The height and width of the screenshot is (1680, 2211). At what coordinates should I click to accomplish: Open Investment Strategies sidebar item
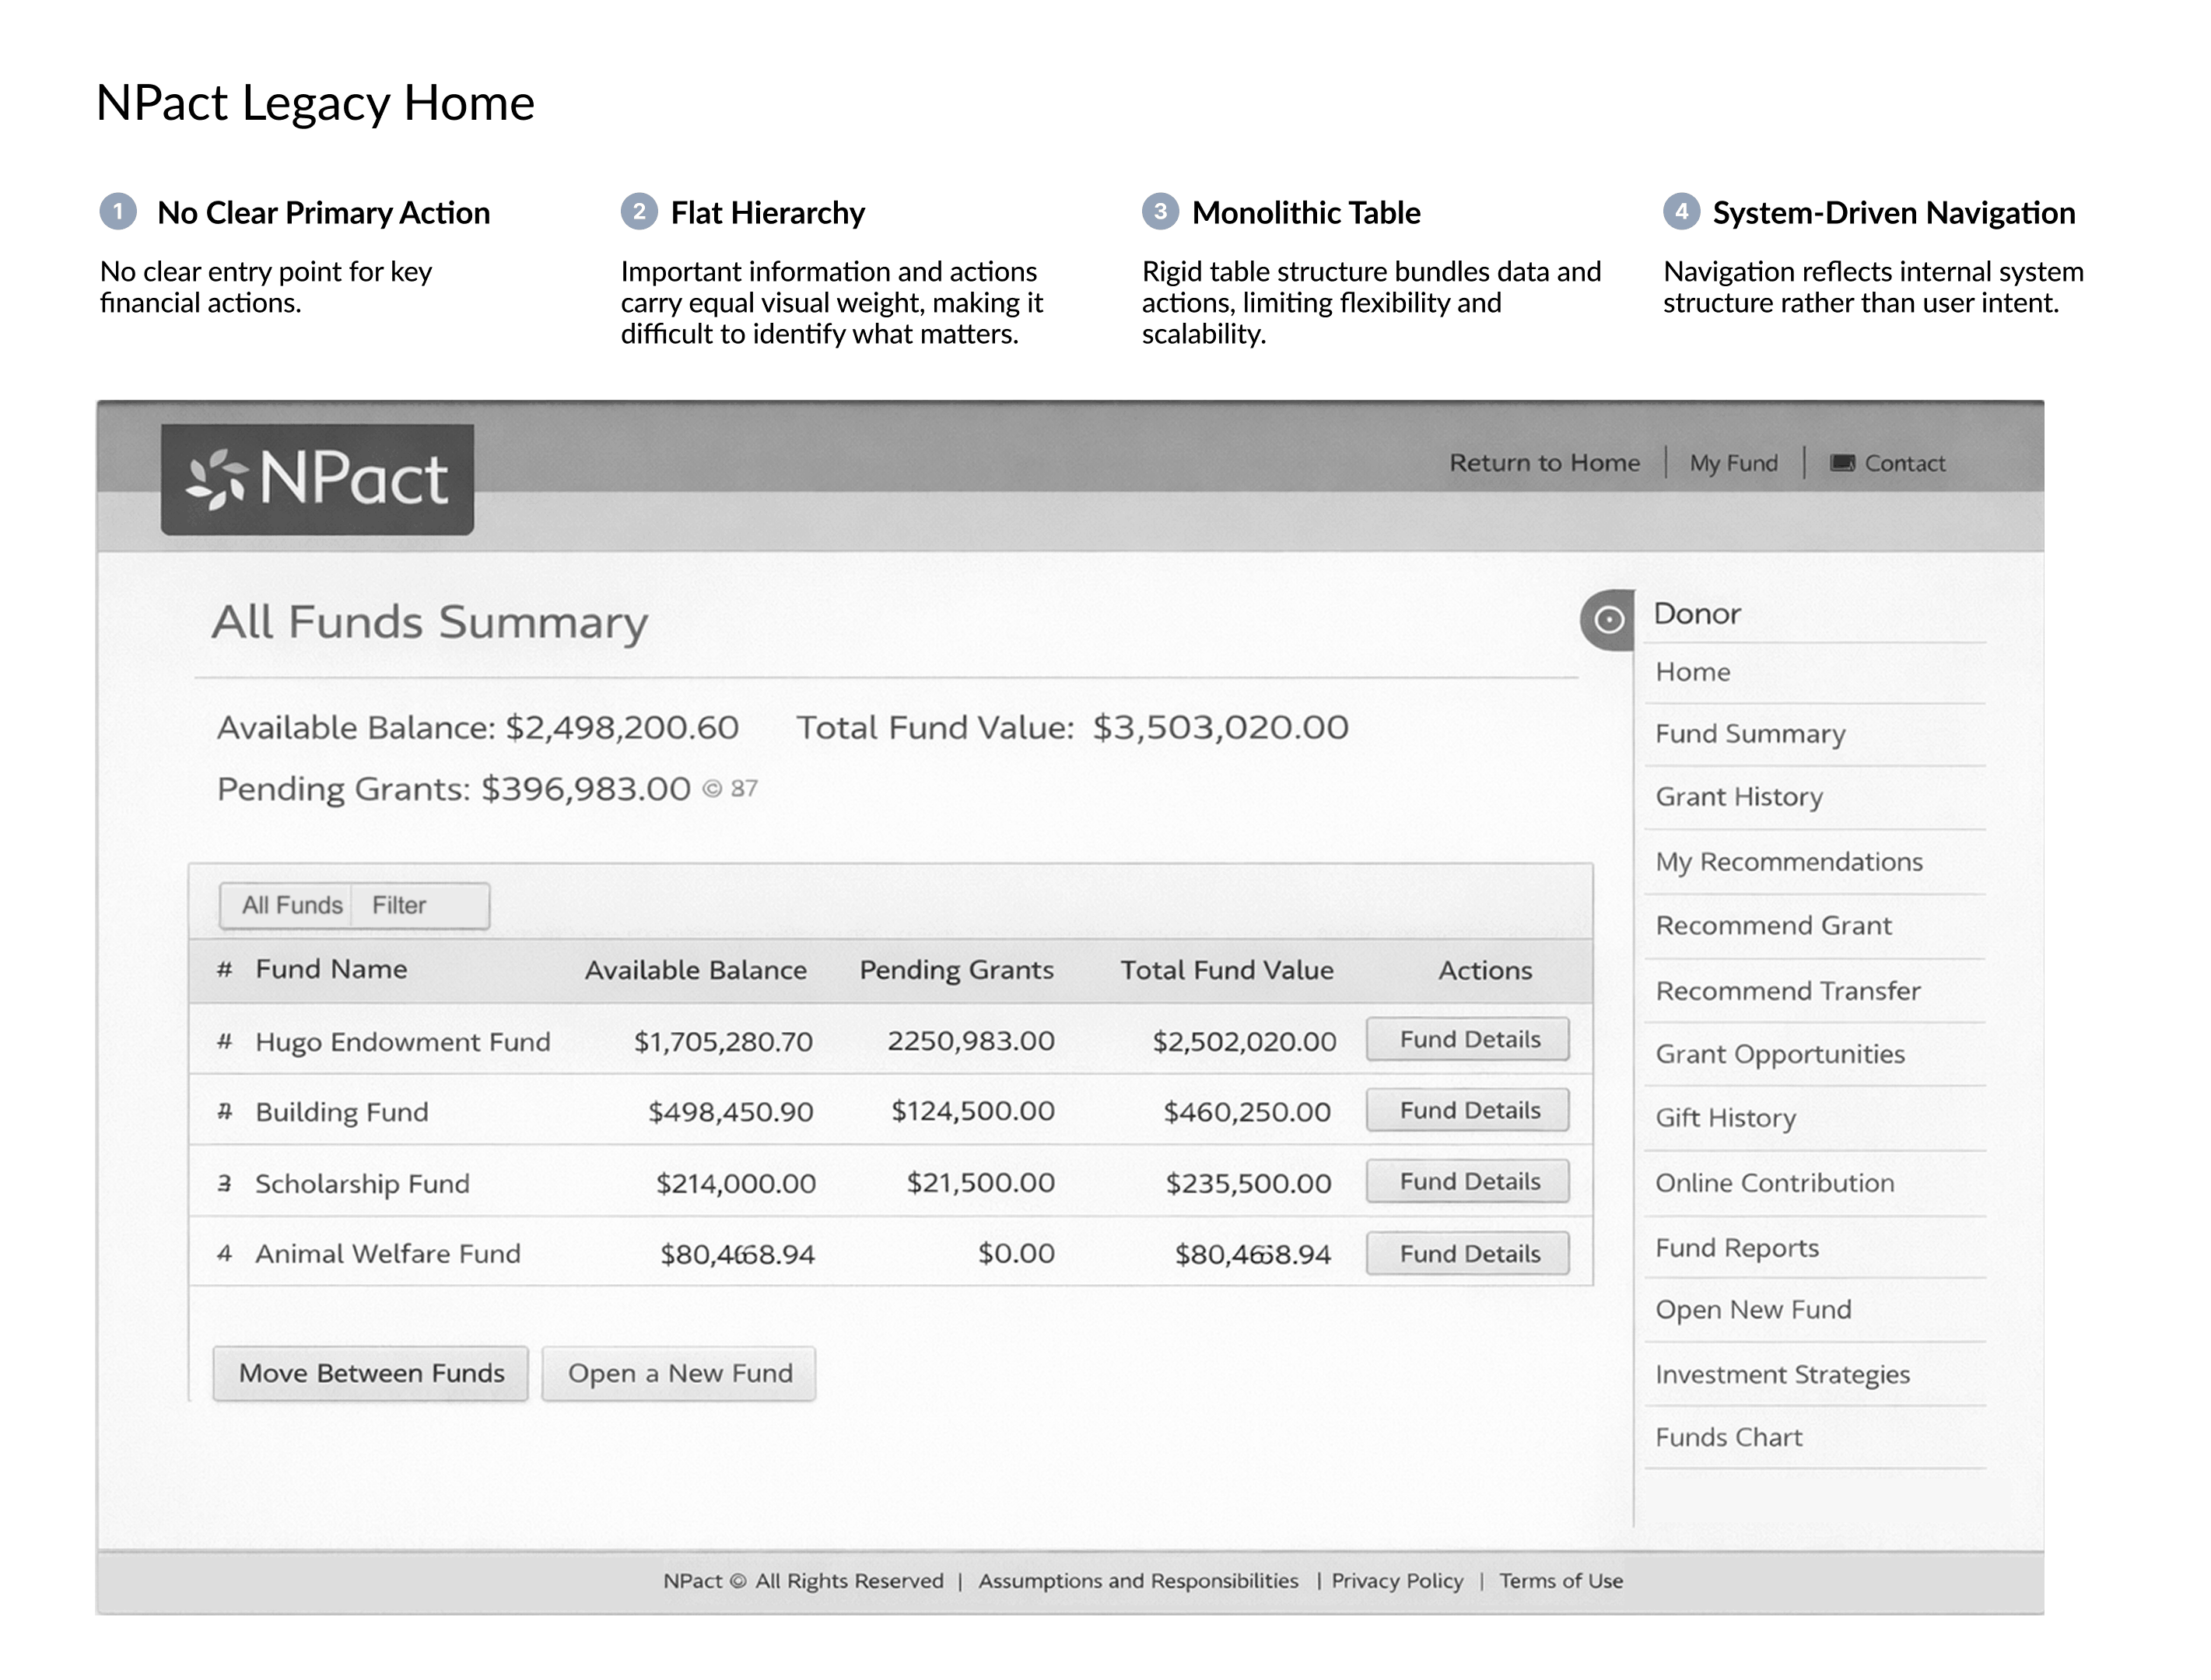(x=1782, y=1375)
